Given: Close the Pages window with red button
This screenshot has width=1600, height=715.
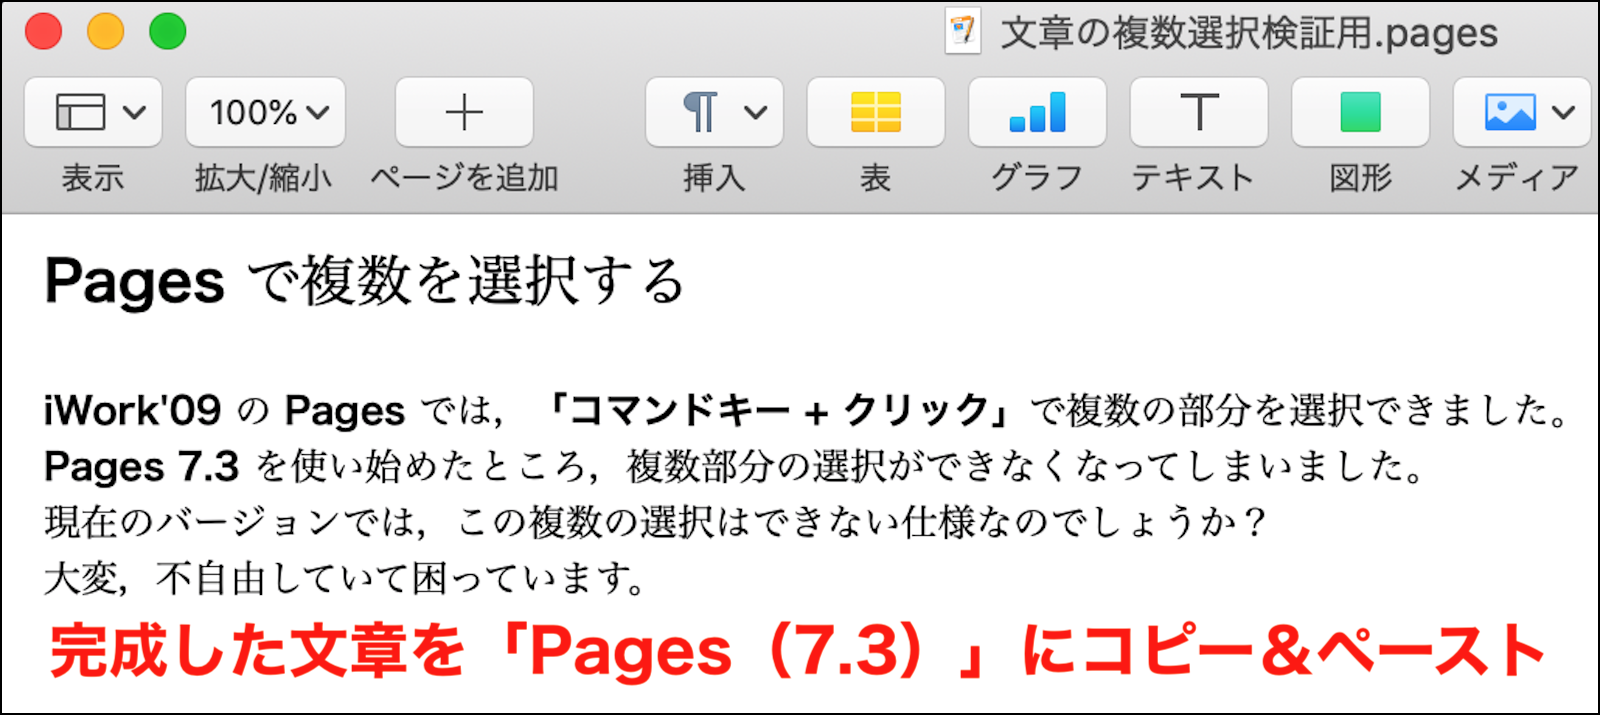Looking at the screenshot, I should [x=44, y=32].
